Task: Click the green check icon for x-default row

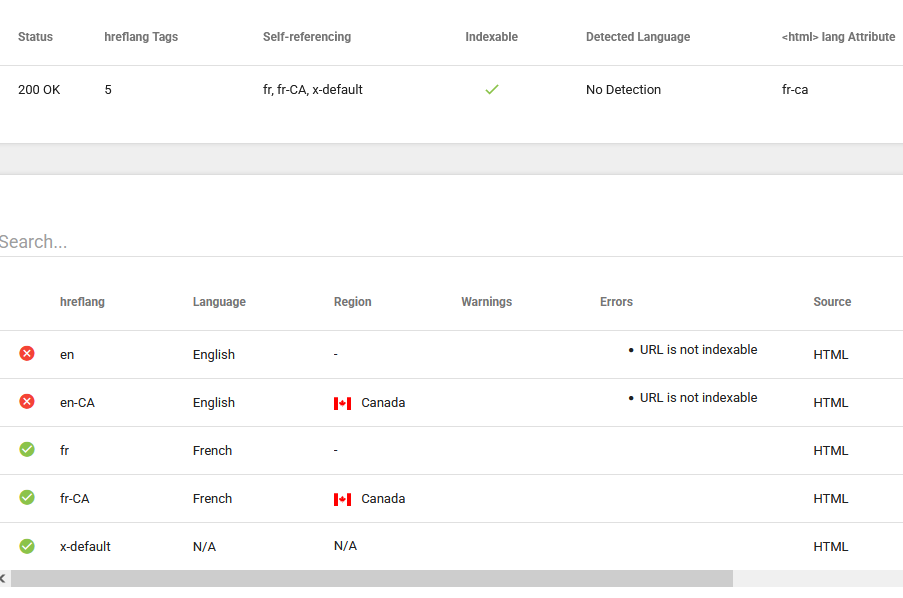Action: coord(27,546)
